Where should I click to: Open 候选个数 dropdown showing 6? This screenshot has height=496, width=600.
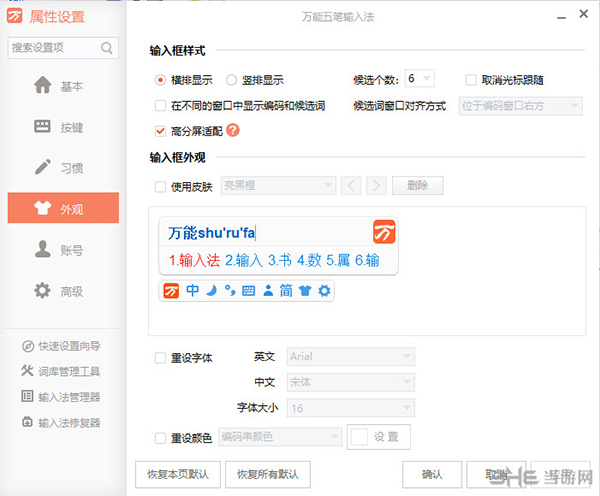[420, 78]
